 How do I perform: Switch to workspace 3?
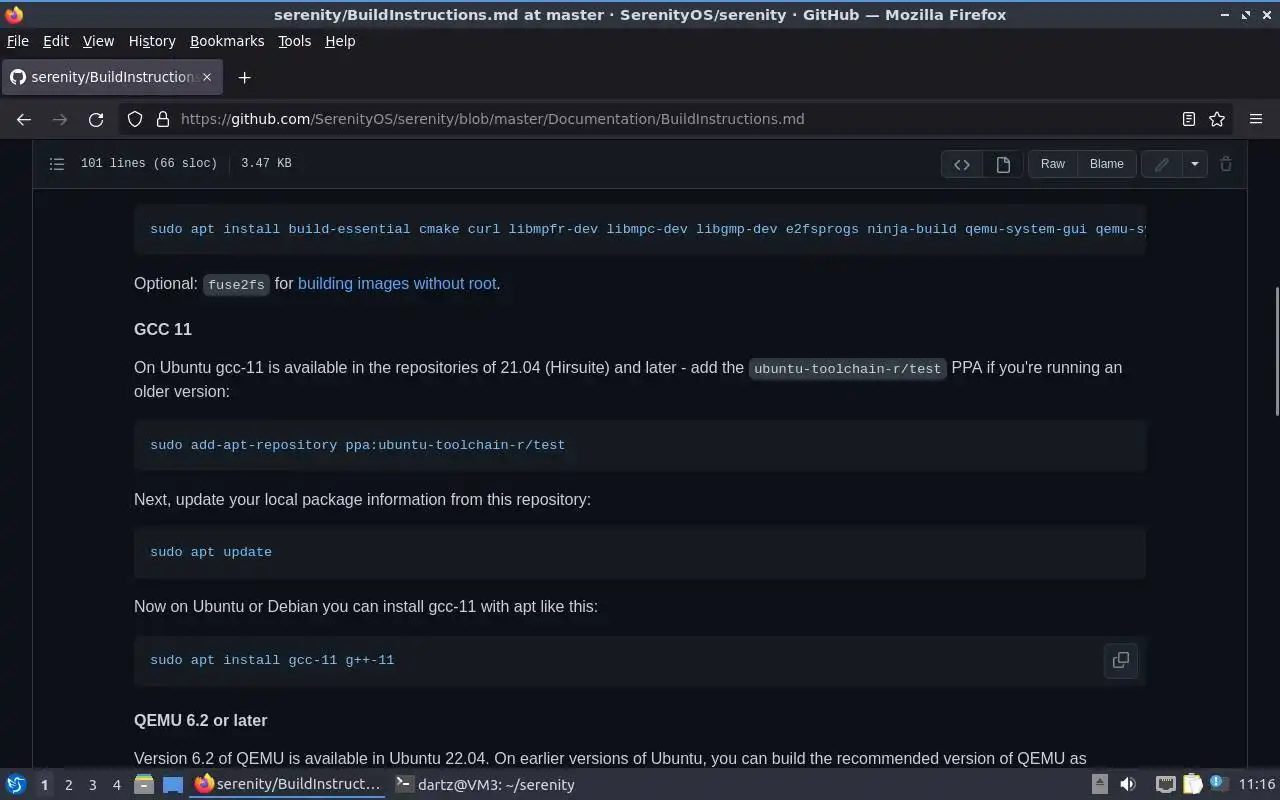[x=93, y=785]
